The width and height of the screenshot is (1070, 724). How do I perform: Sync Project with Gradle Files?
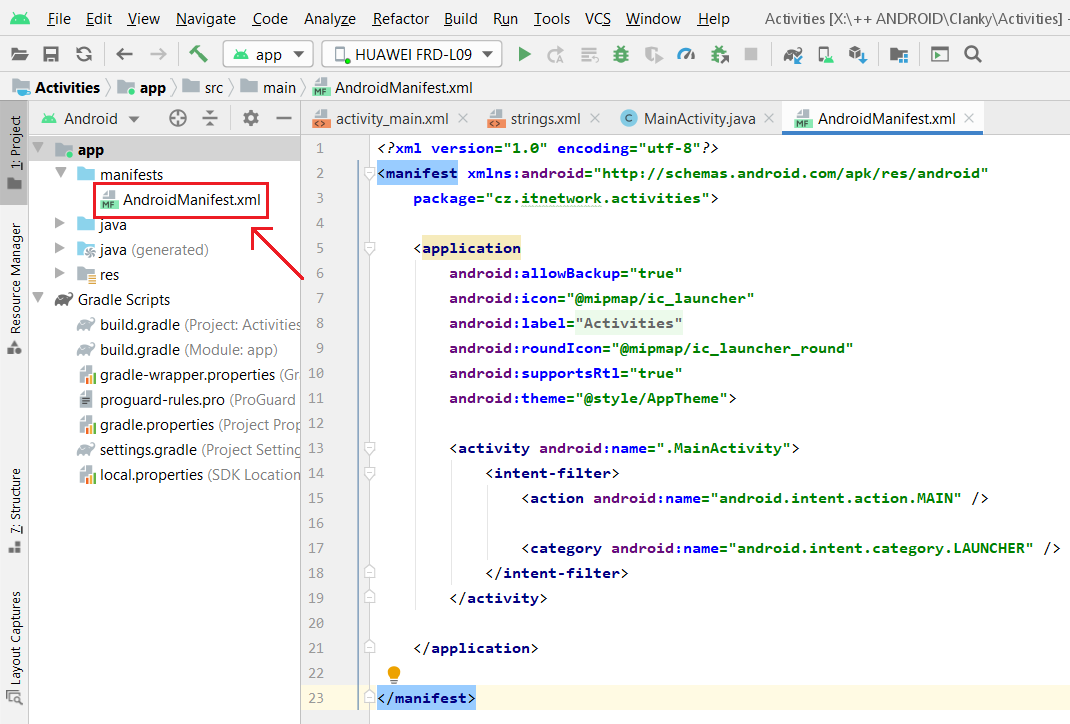point(793,54)
